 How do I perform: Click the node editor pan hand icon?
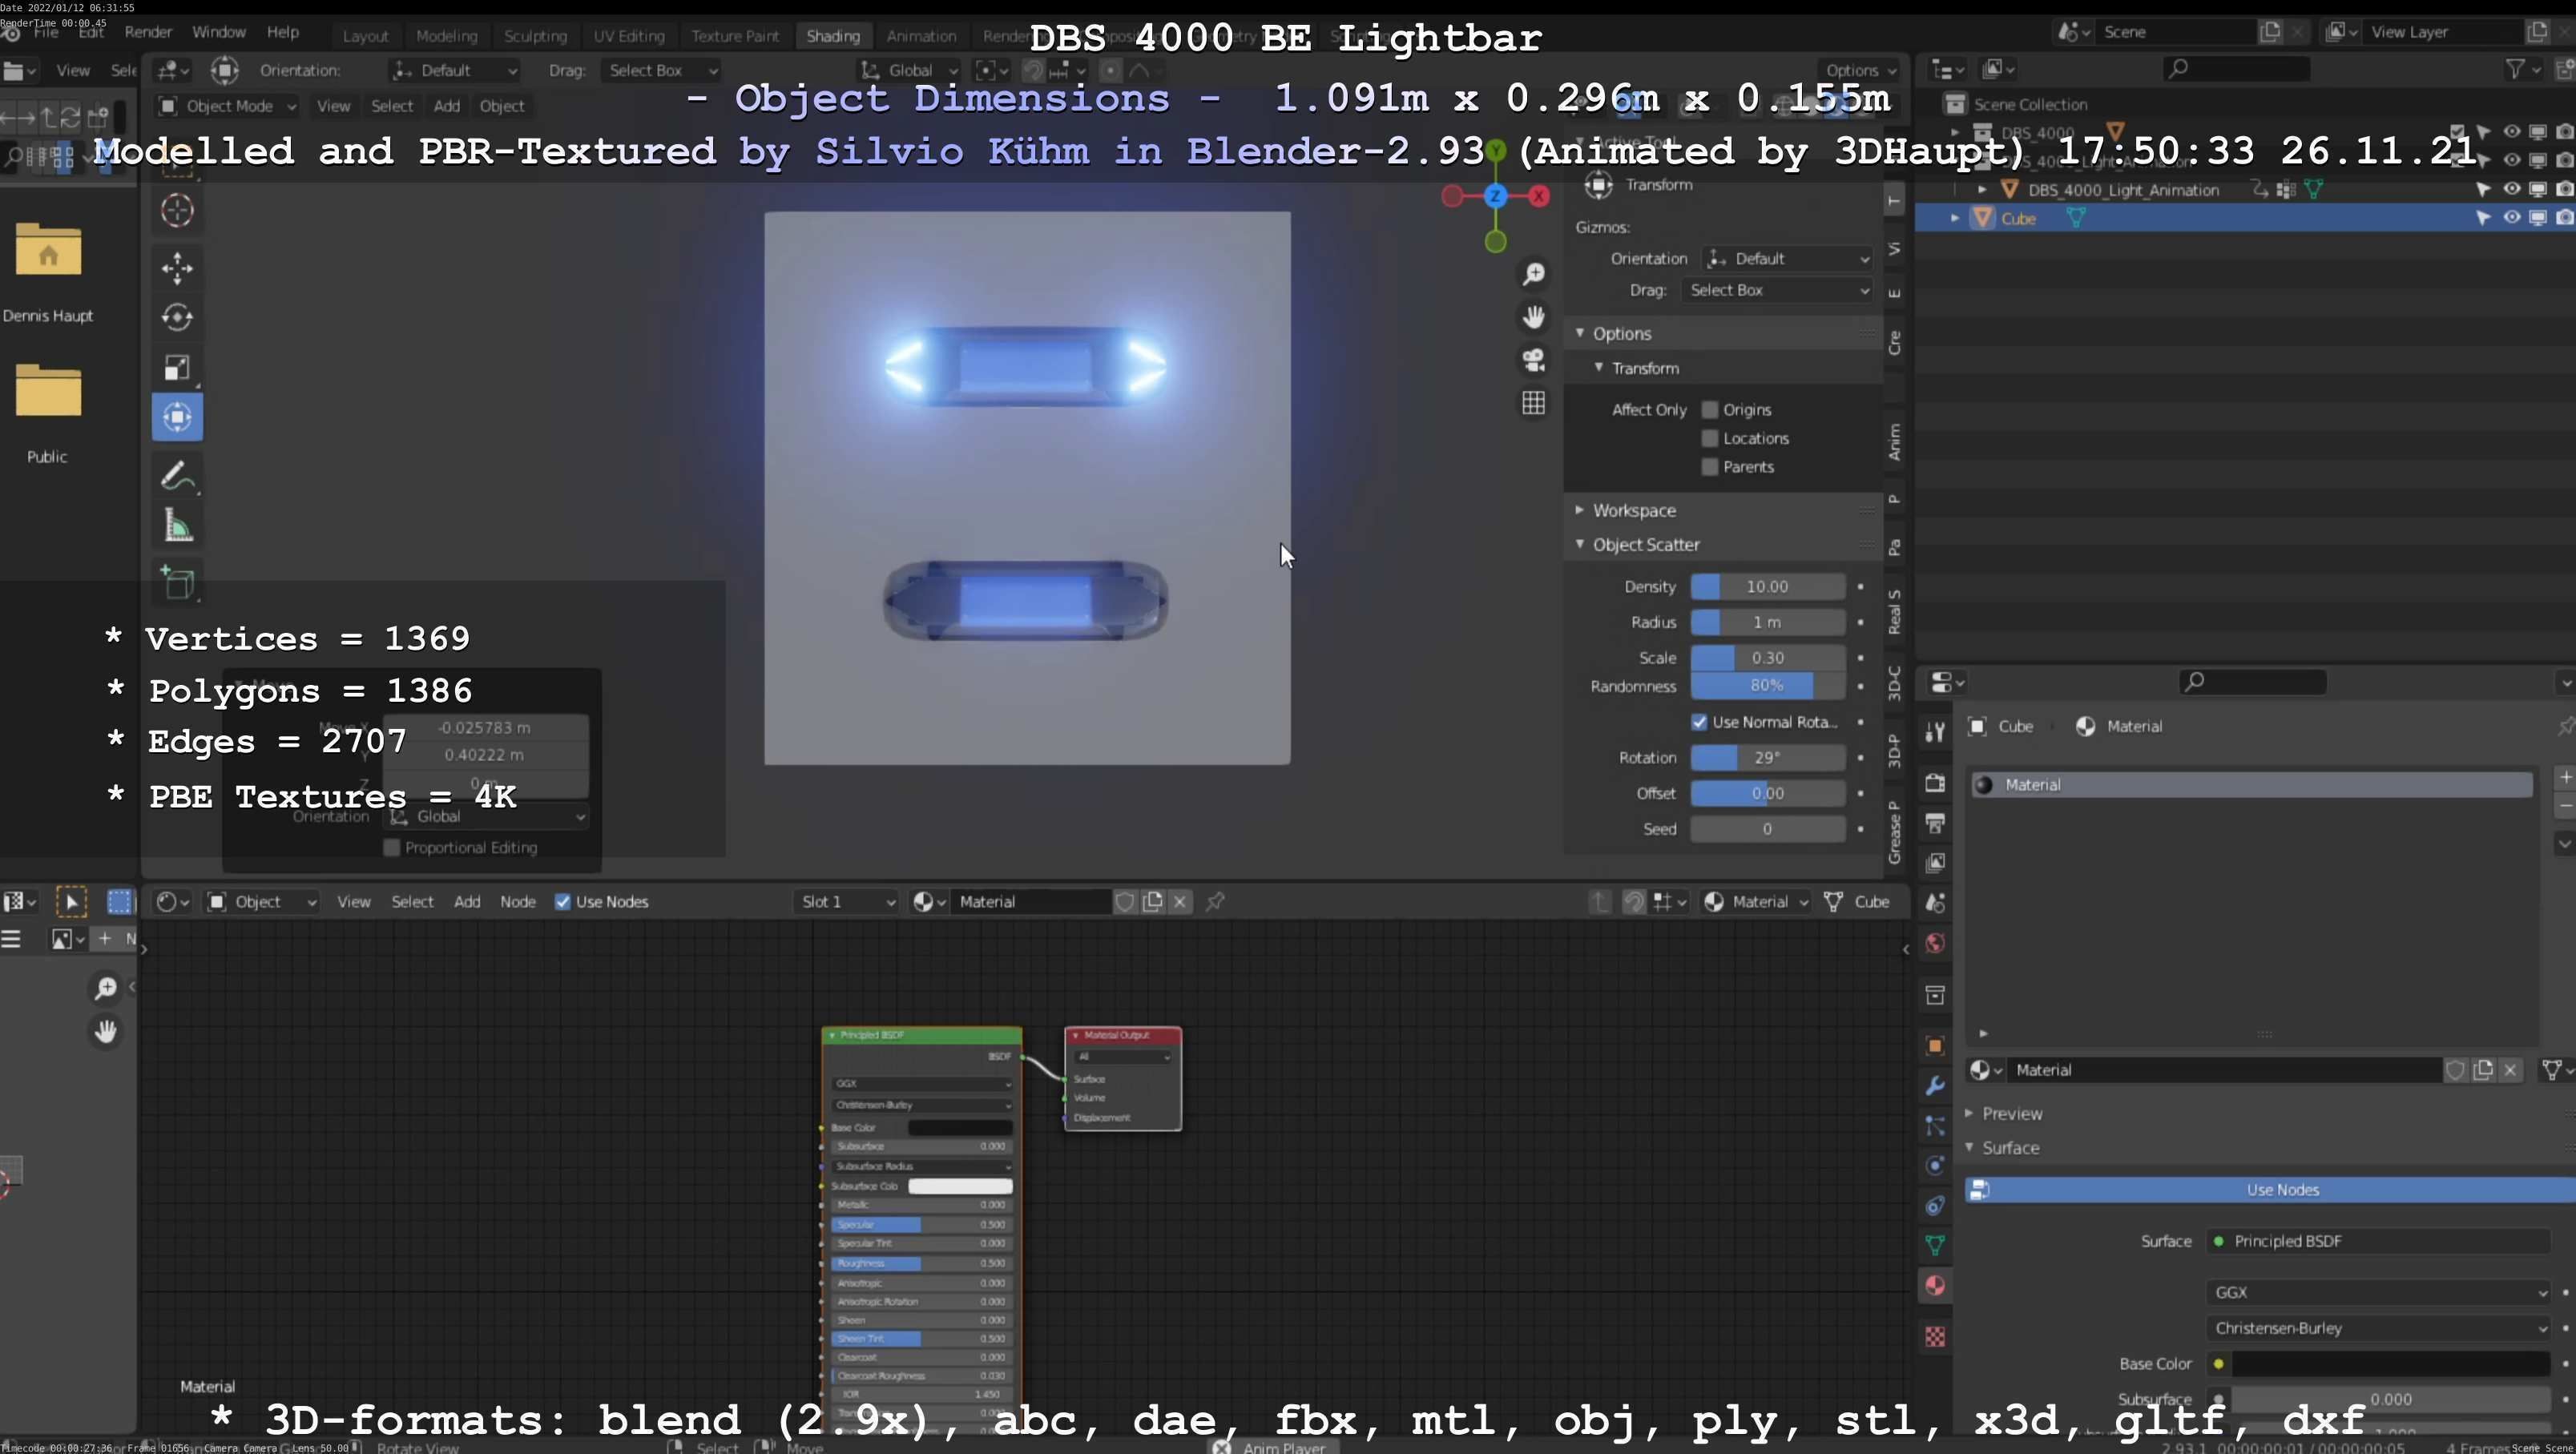click(105, 1031)
